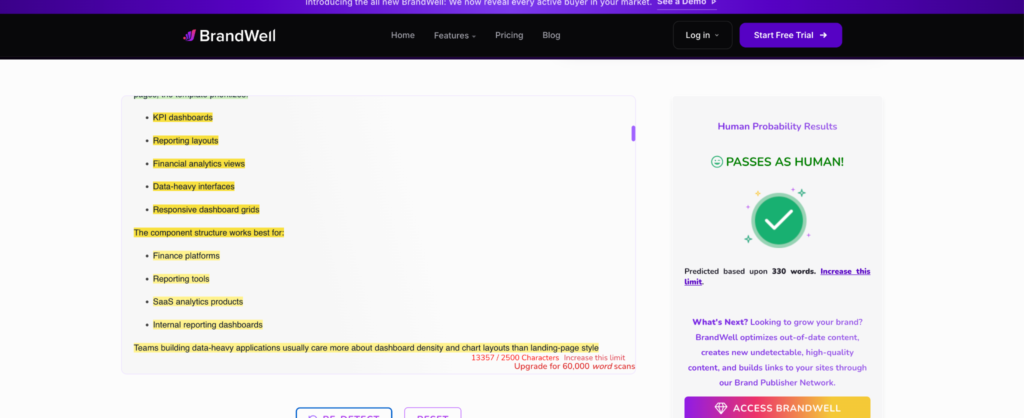The height and width of the screenshot is (418, 1024).
Task: Click the 'KPI dashboards' bullet text
Action: [x=183, y=118]
